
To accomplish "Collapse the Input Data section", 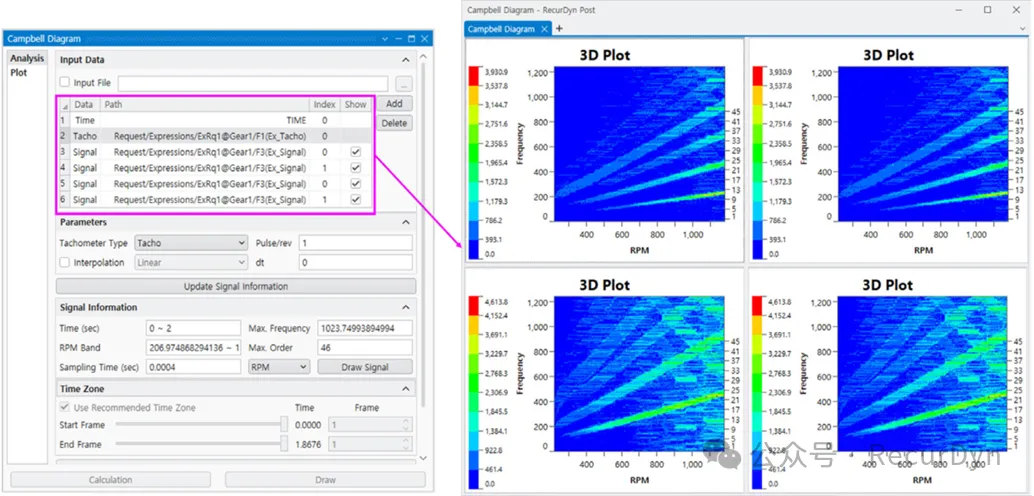I will (407, 60).
